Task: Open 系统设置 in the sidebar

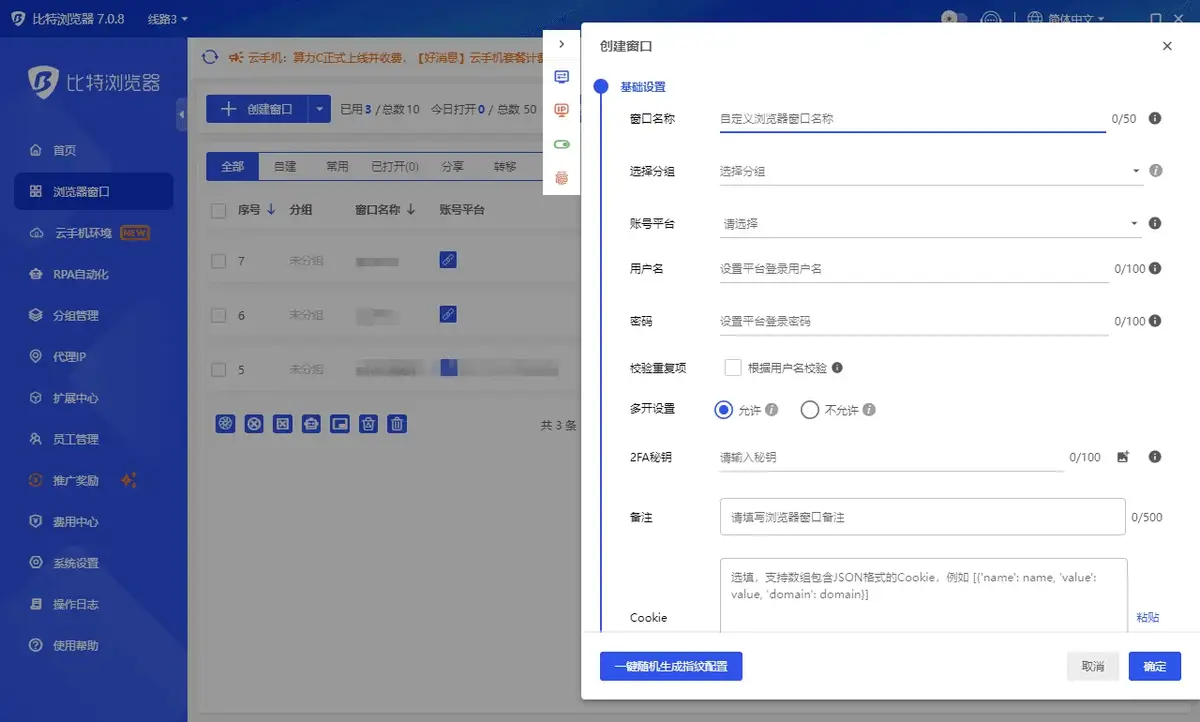Action: click(x=63, y=563)
